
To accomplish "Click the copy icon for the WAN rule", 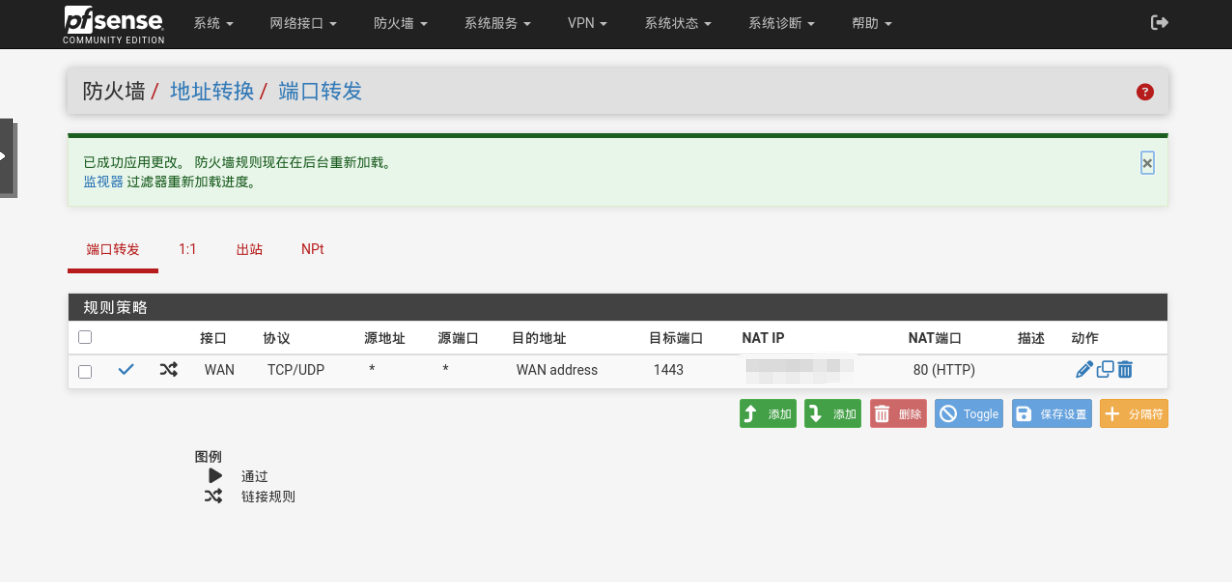I will (x=1105, y=370).
